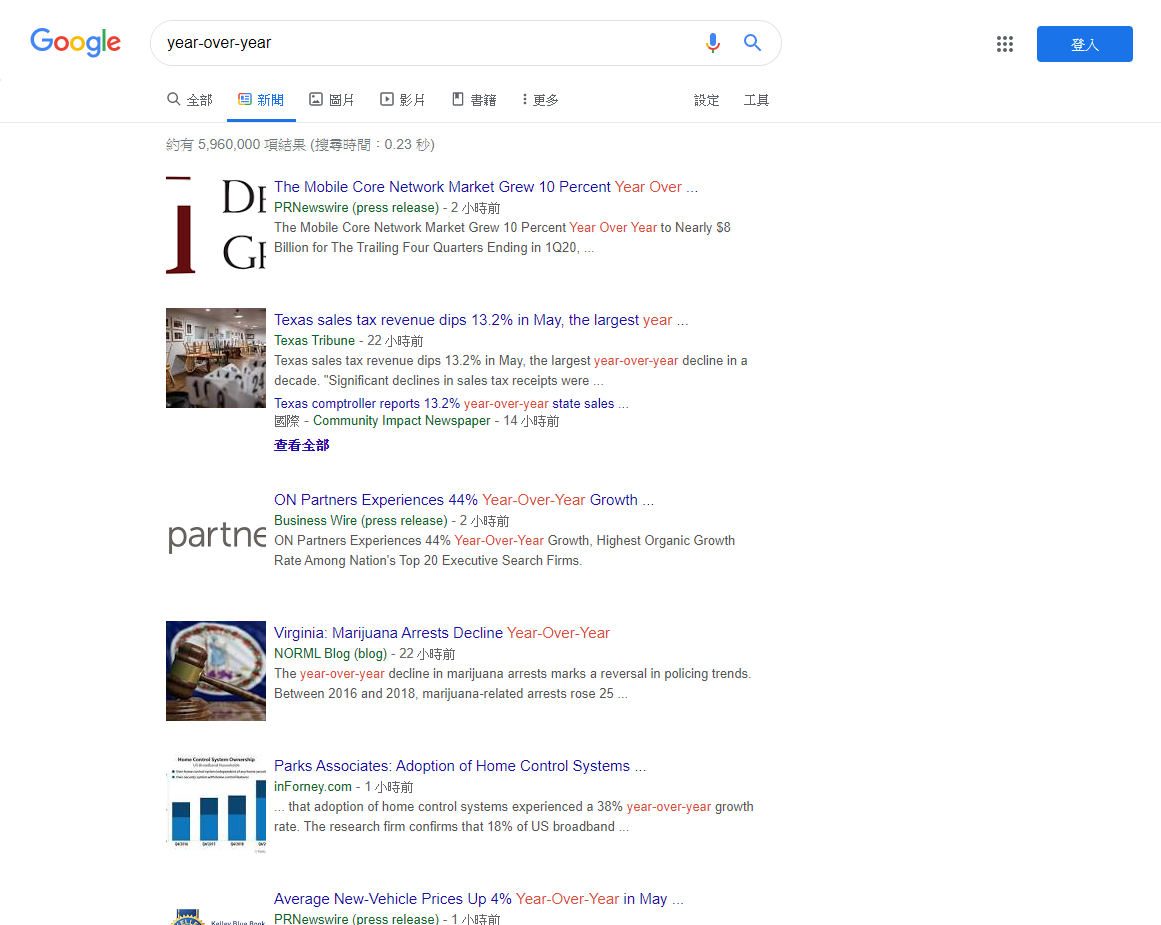Open the 設定 settings menu
This screenshot has width=1161, height=925.
(706, 100)
